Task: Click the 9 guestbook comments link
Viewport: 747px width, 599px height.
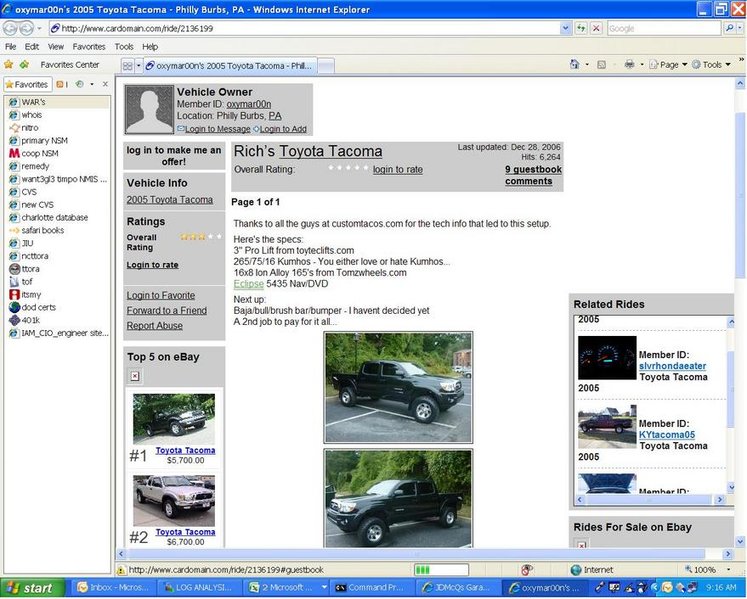Action: tap(533, 175)
